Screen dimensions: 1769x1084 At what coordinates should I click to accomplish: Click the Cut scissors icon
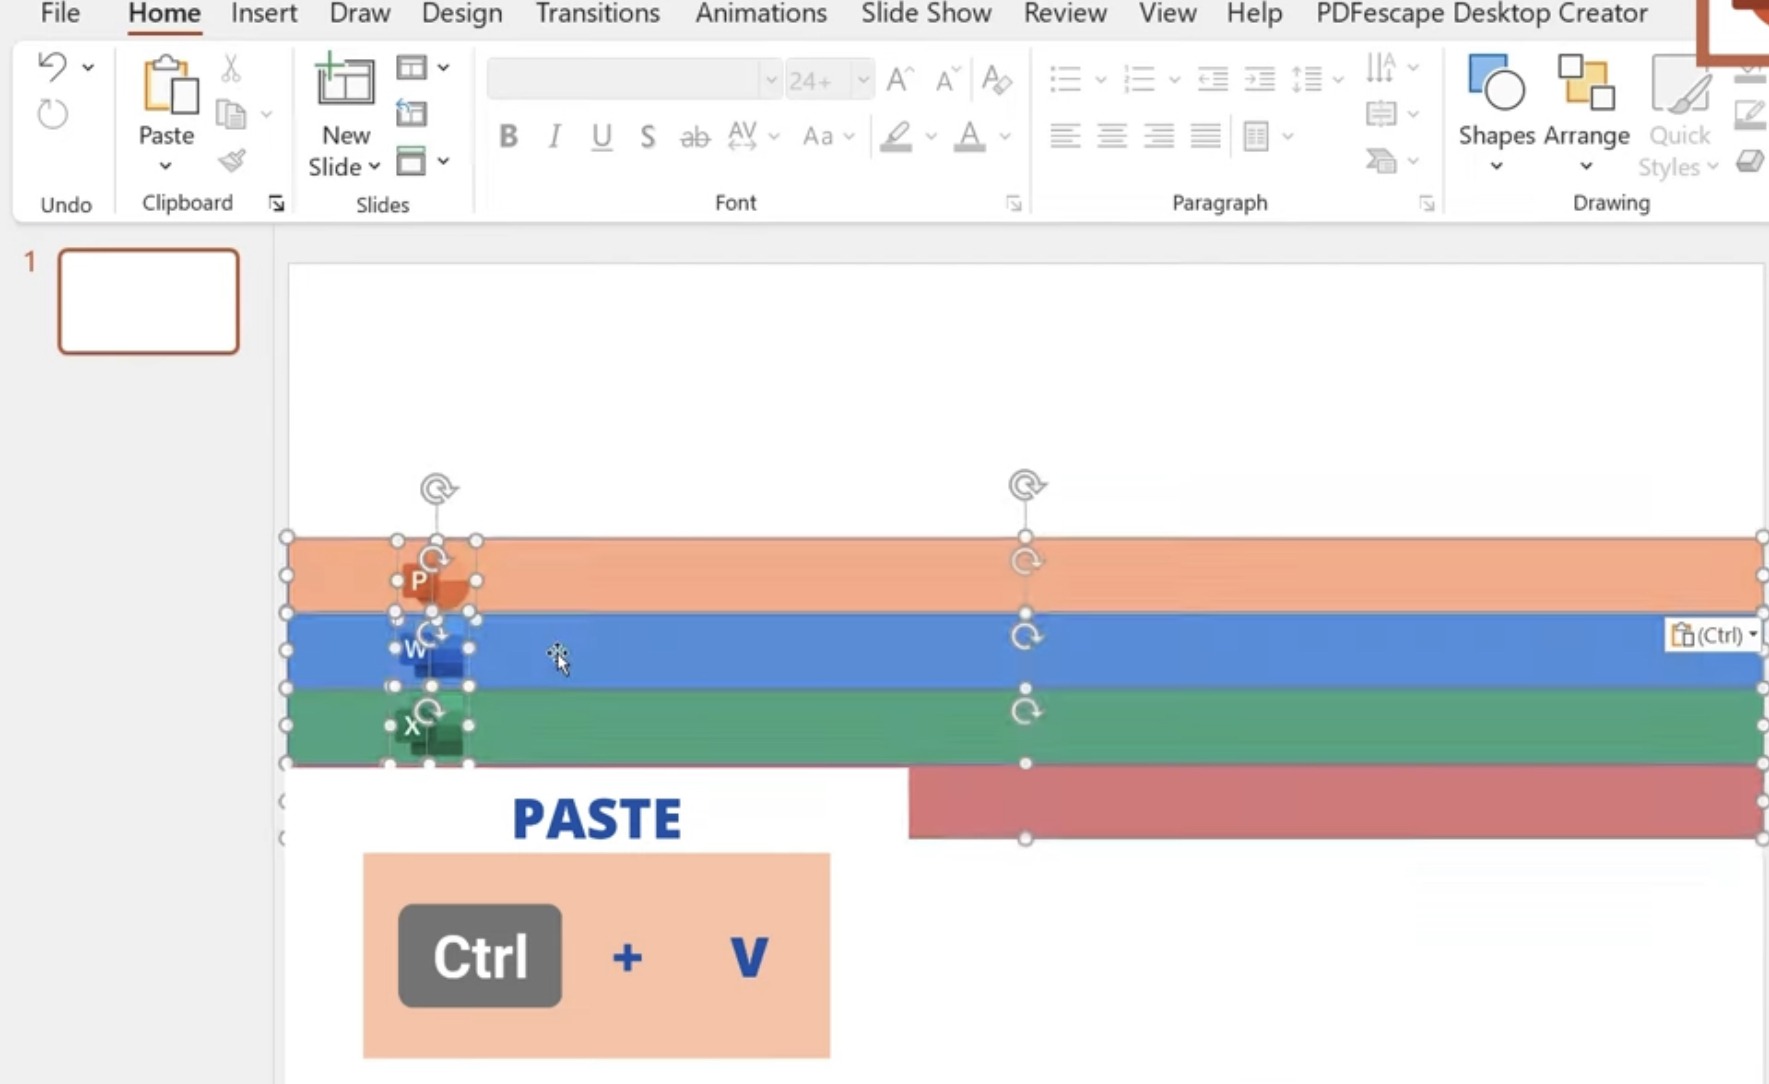(231, 68)
